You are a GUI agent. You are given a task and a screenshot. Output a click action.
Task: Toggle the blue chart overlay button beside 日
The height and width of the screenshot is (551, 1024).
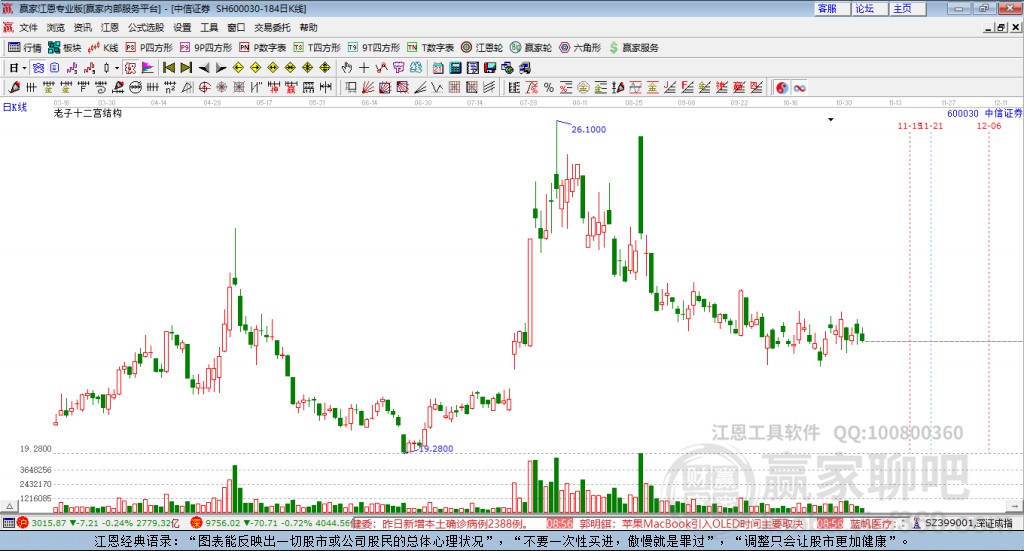(x=38, y=68)
